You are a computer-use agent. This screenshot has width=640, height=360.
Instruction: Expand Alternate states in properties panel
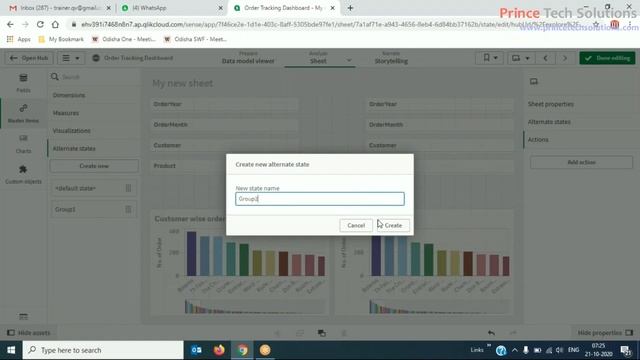pos(549,122)
